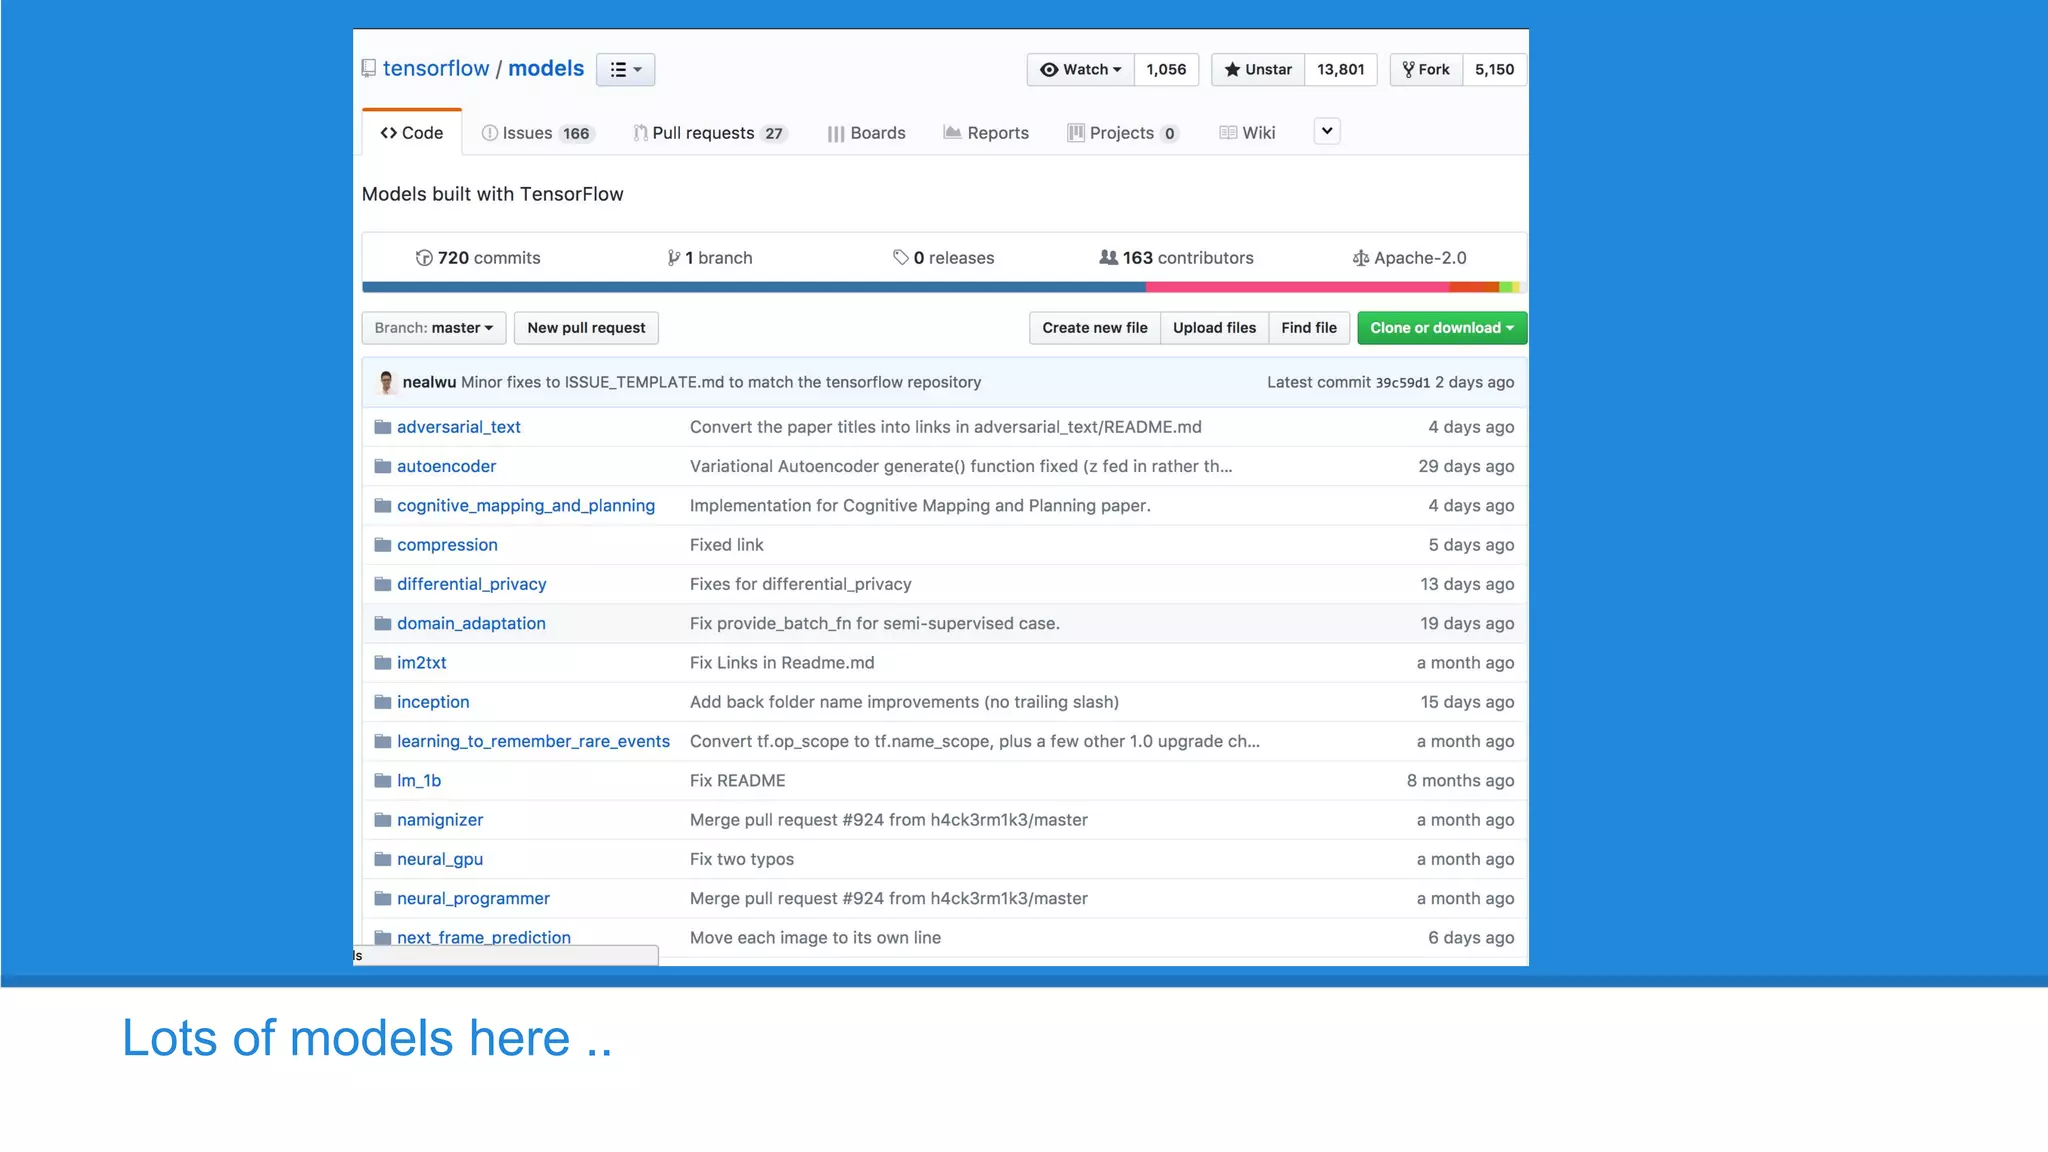Click the commits history clock icon
The height and width of the screenshot is (1152, 2048).
424,258
